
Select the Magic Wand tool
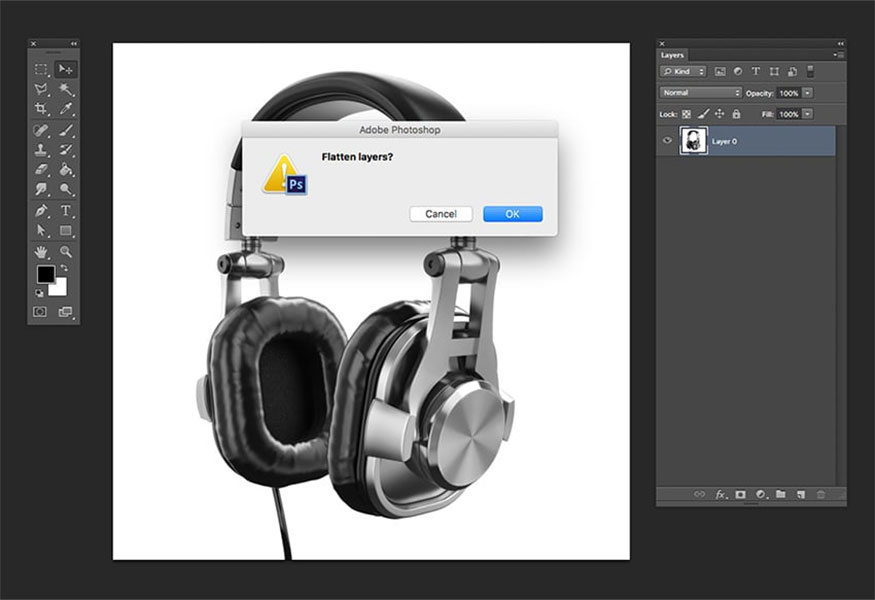pos(66,89)
